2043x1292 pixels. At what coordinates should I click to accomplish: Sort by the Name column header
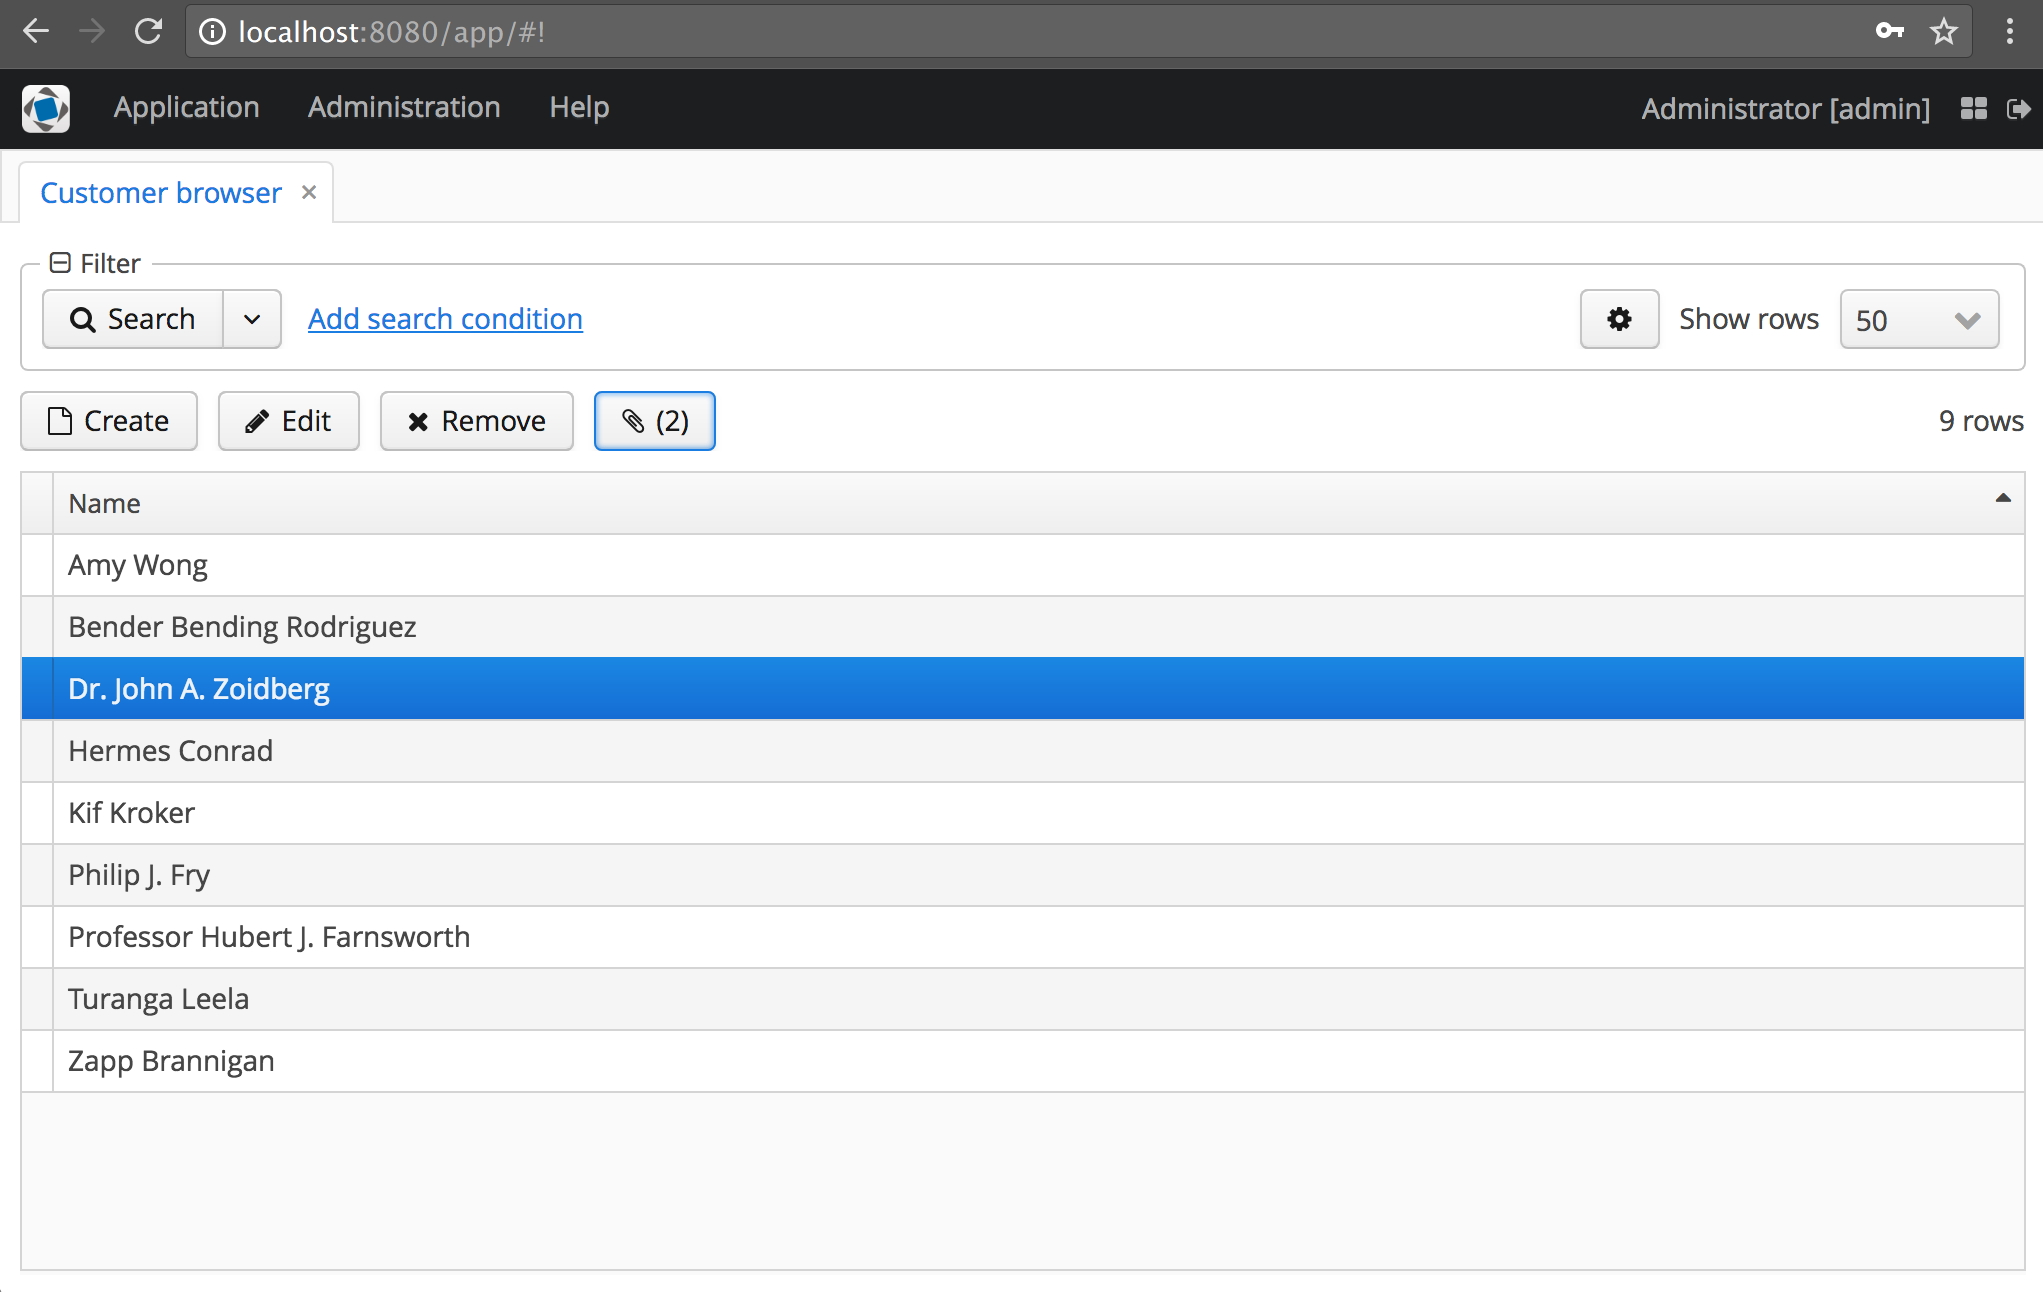1038,503
